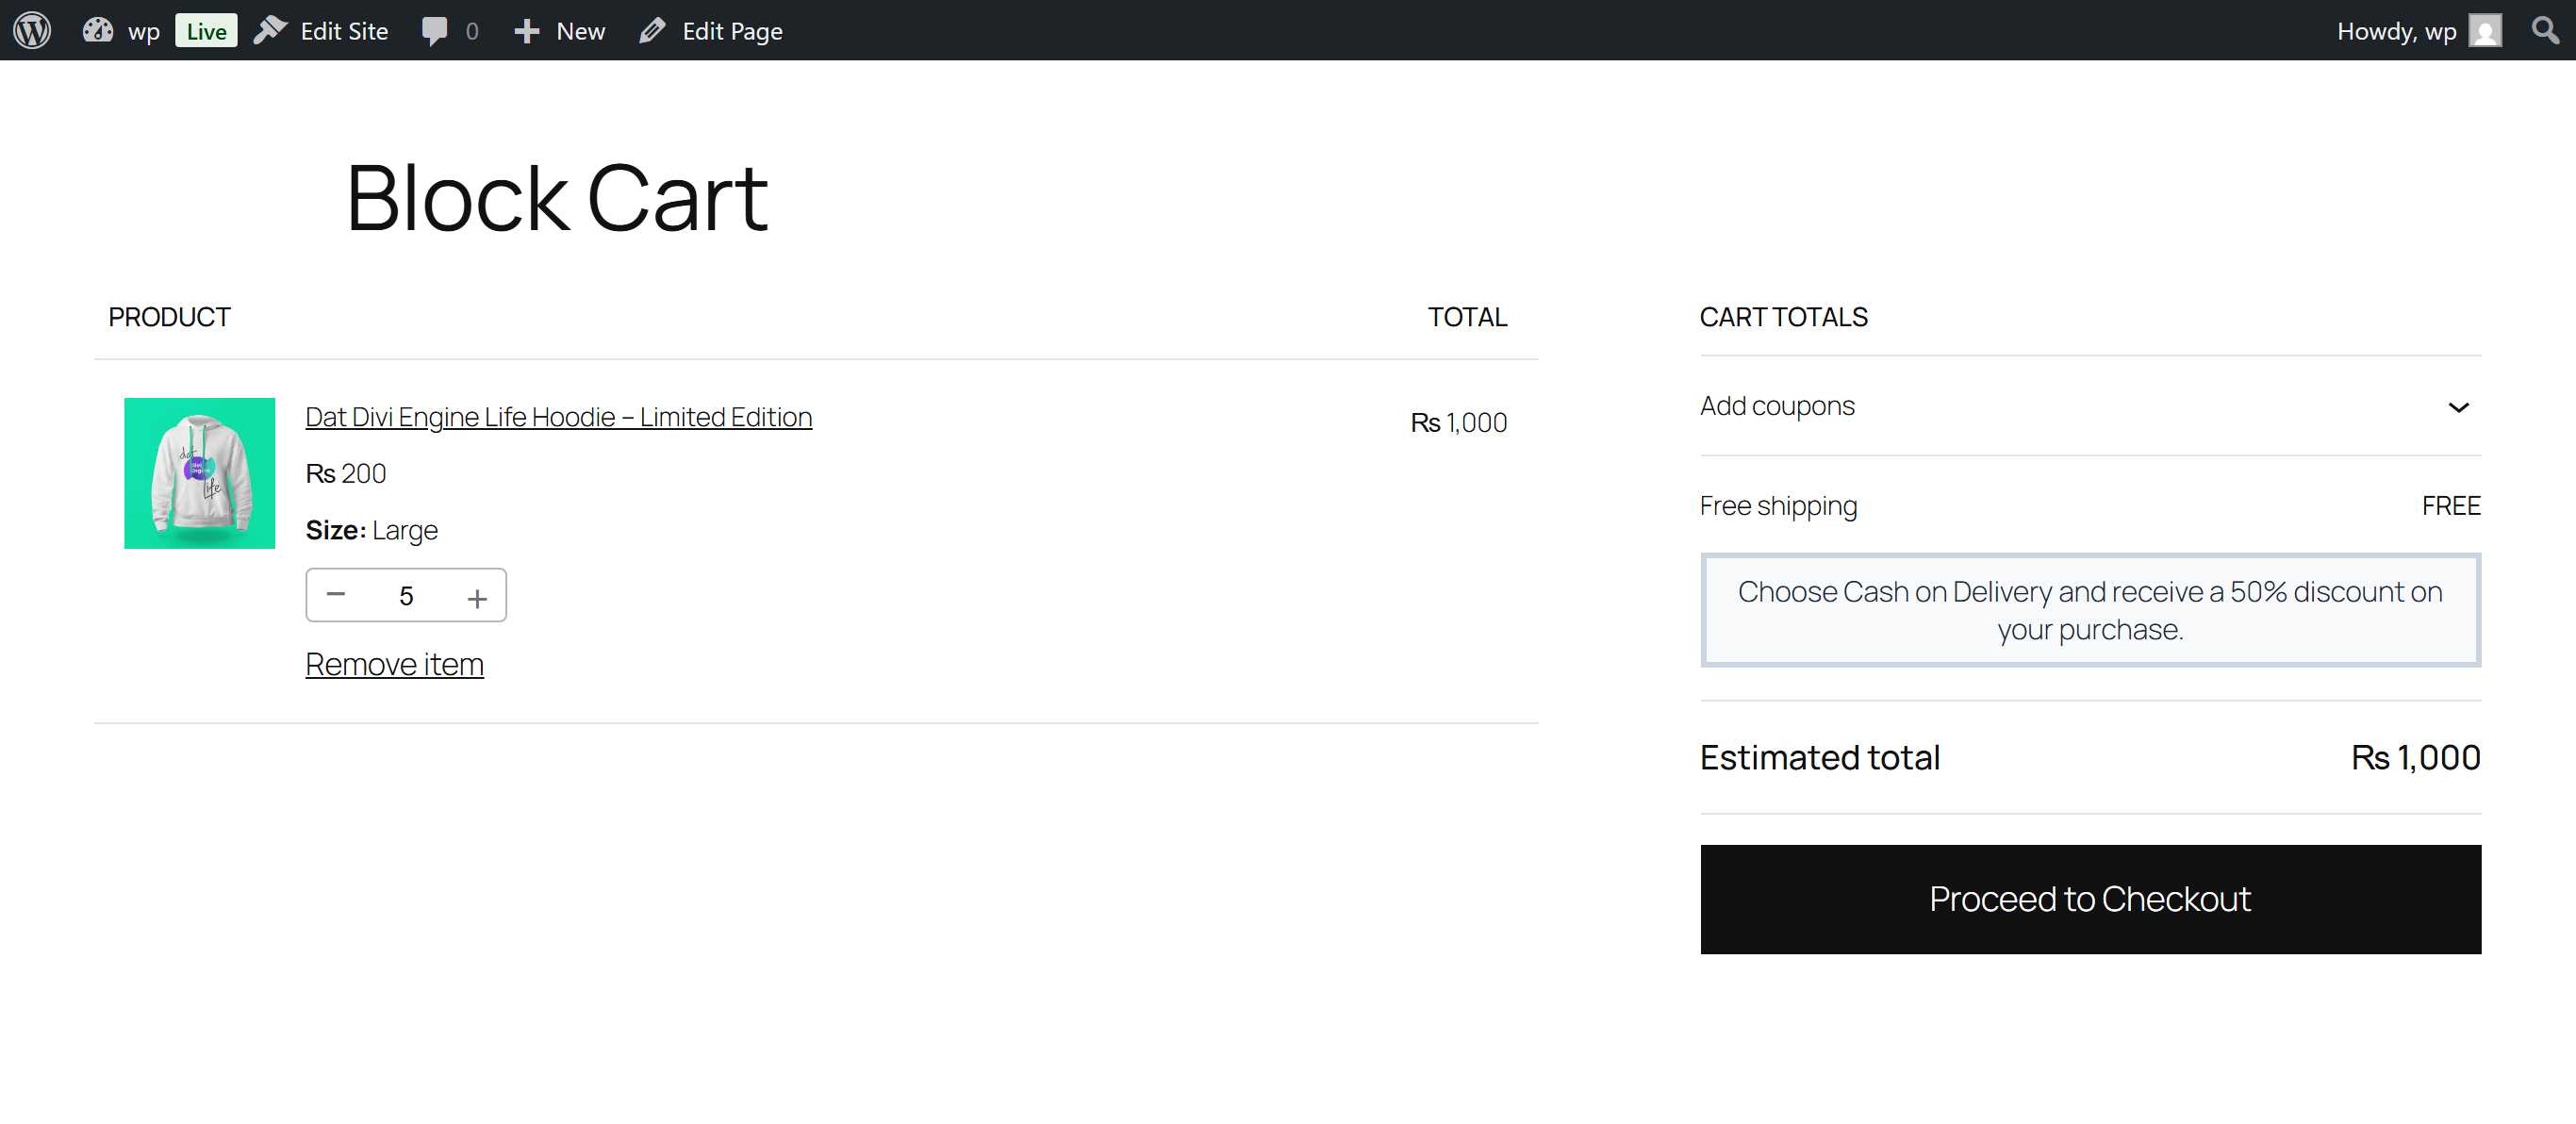
Task: Open the WordPress logo menu
Action: click(x=31, y=30)
